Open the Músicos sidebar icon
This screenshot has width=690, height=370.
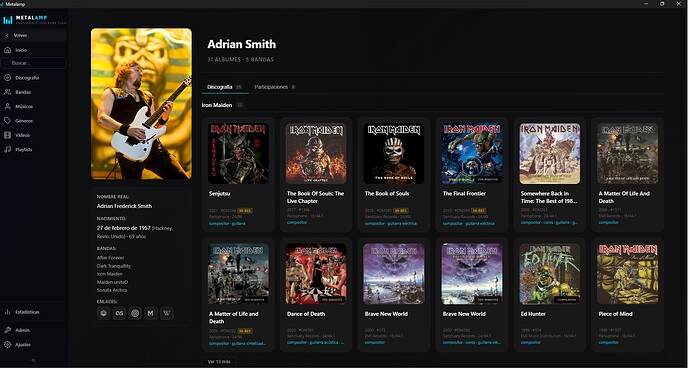tap(7, 106)
